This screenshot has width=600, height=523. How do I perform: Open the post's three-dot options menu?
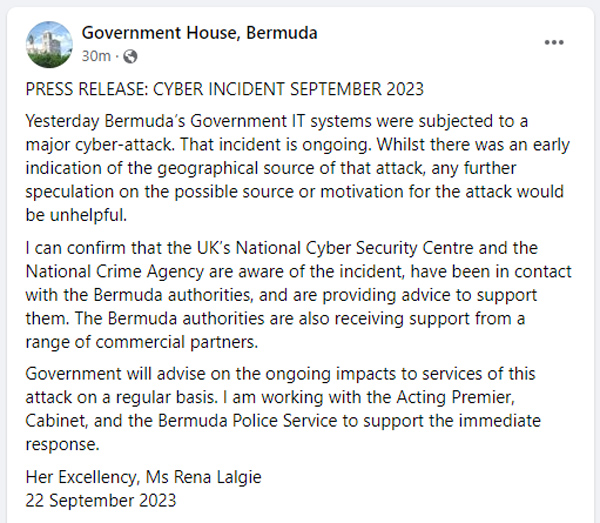click(554, 42)
